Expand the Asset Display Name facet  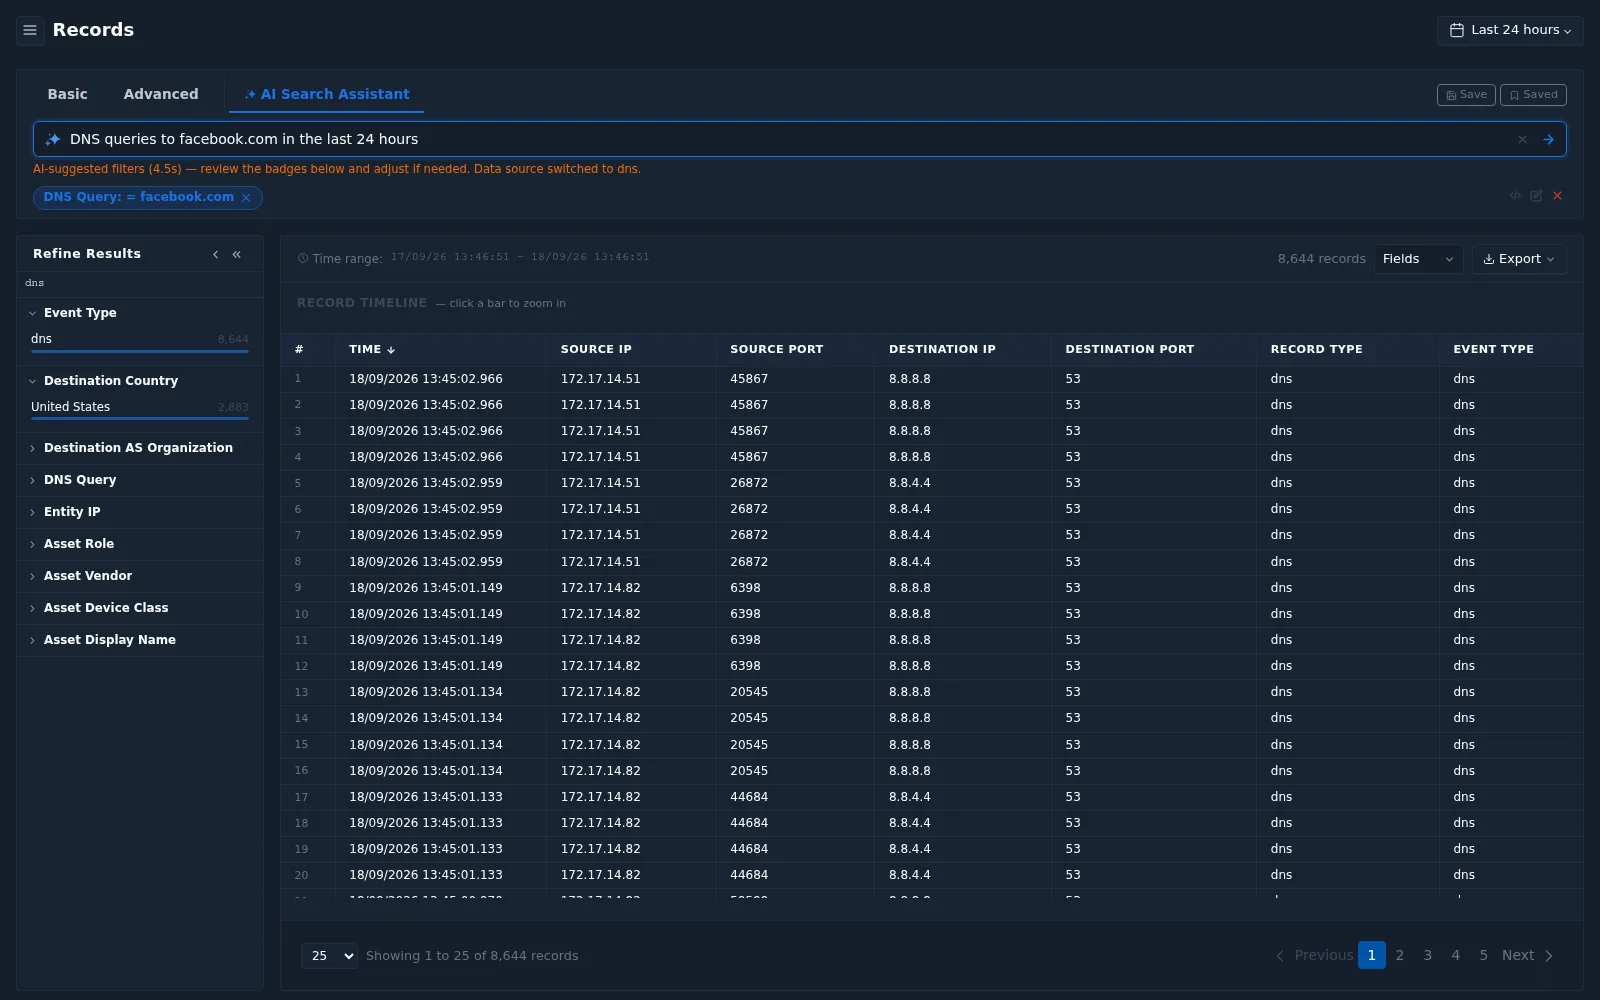139,640
